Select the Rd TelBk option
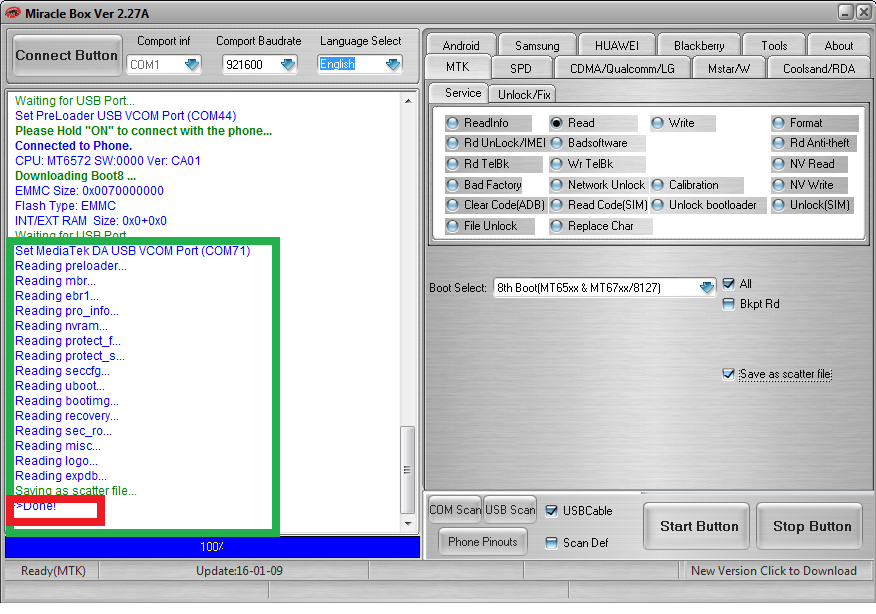 (494, 164)
